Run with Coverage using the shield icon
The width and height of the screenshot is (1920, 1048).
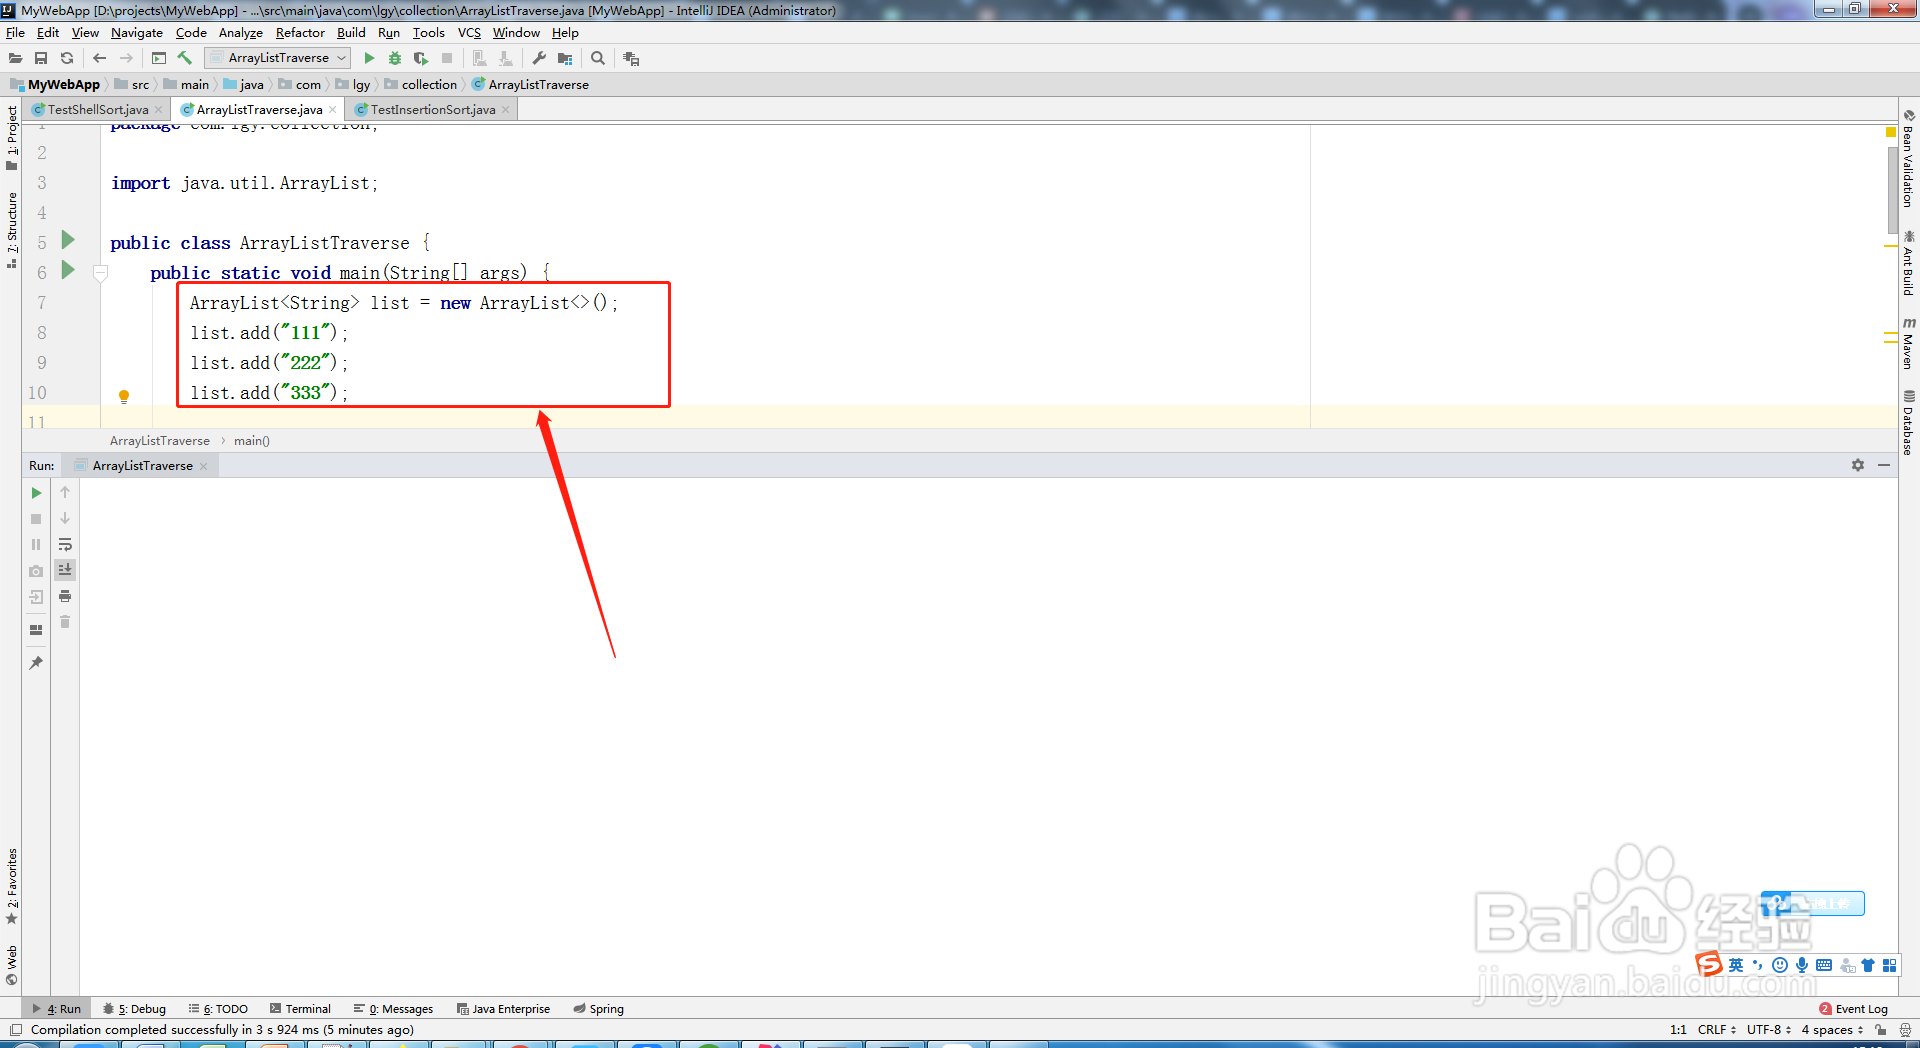[421, 58]
